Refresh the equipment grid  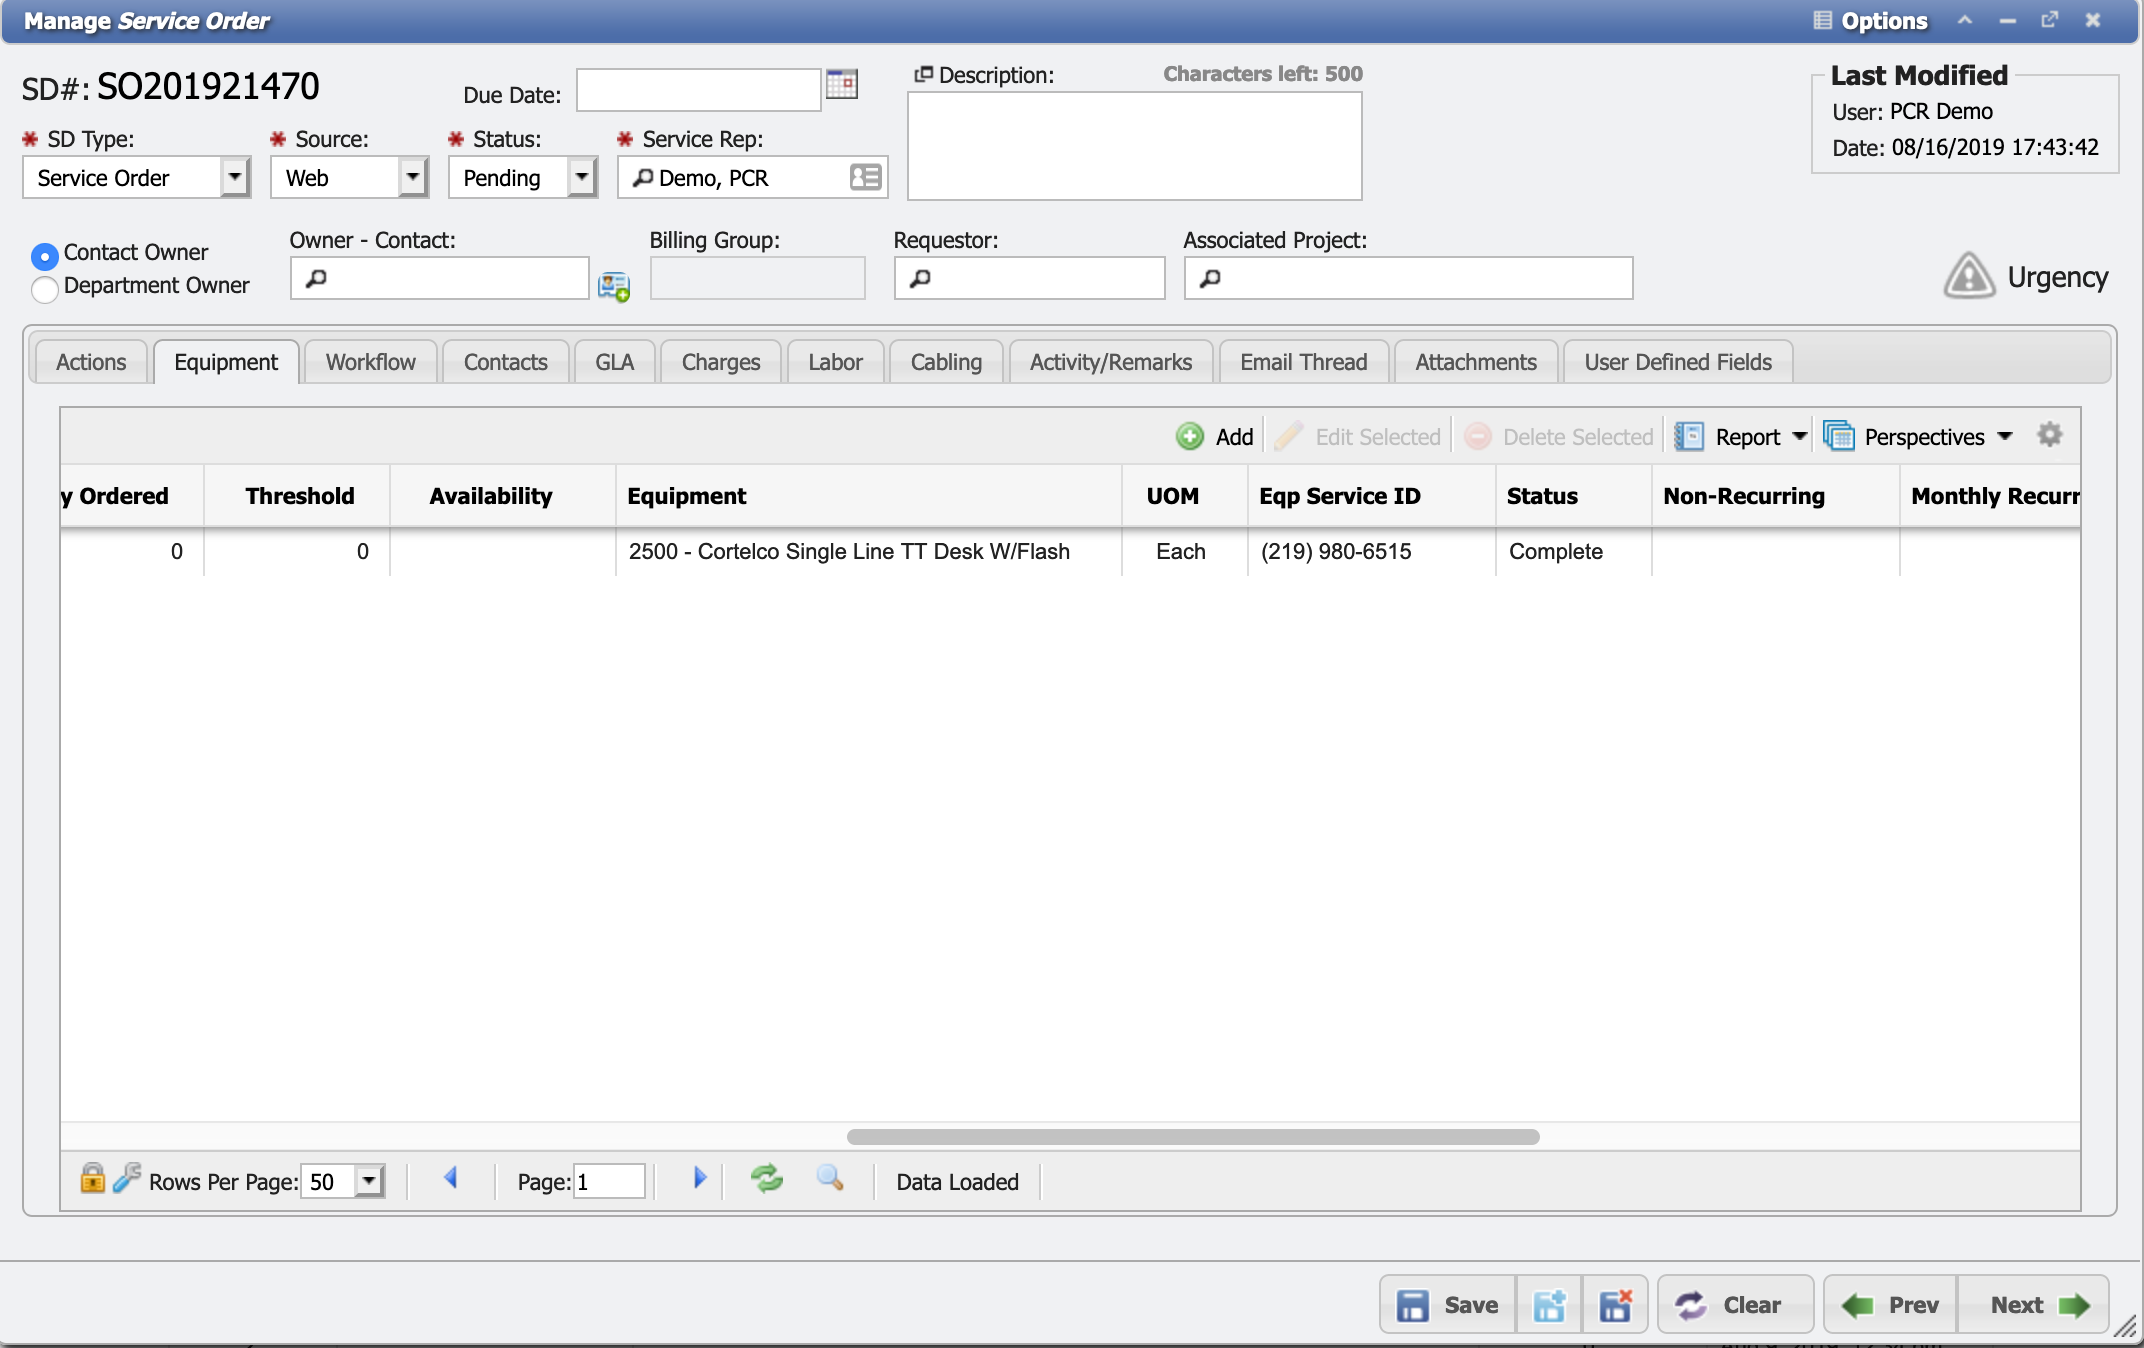pos(767,1178)
